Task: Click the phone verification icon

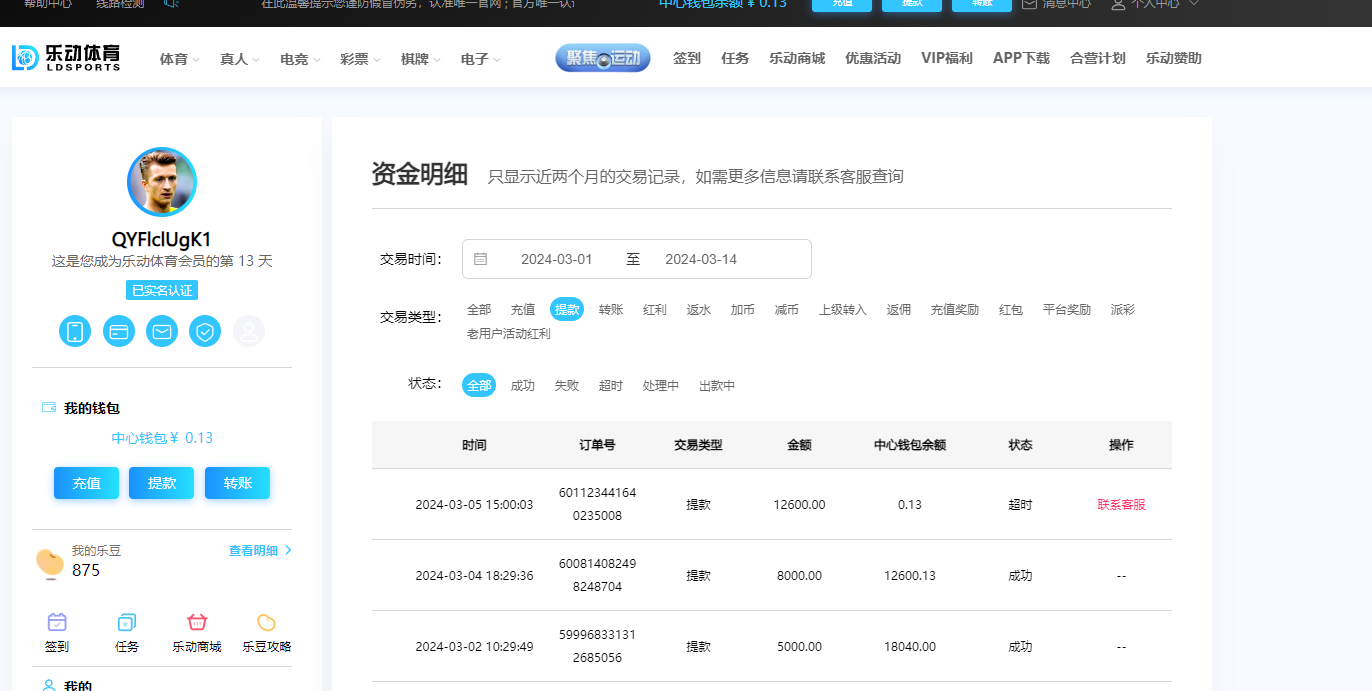Action: coord(75,331)
